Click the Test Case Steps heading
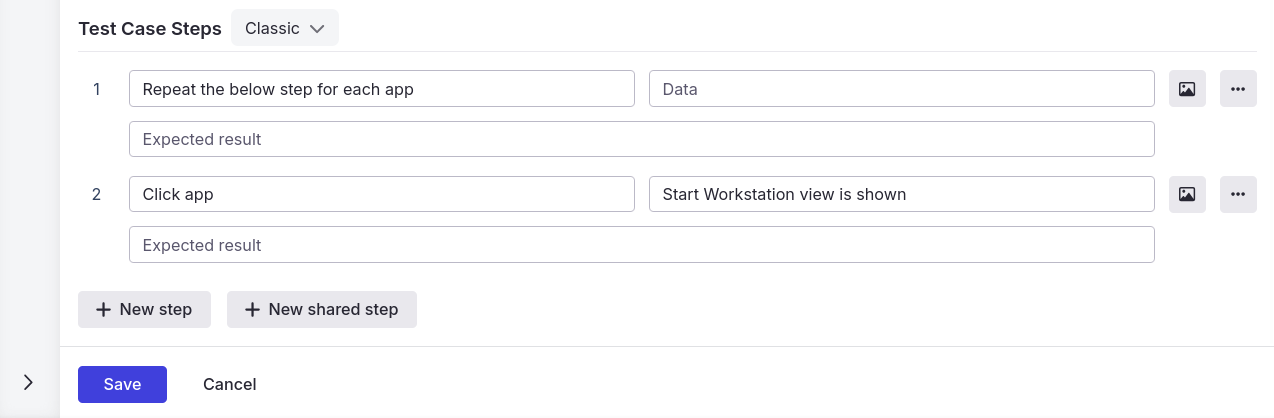The height and width of the screenshot is (418, 1274). [150, 29]
